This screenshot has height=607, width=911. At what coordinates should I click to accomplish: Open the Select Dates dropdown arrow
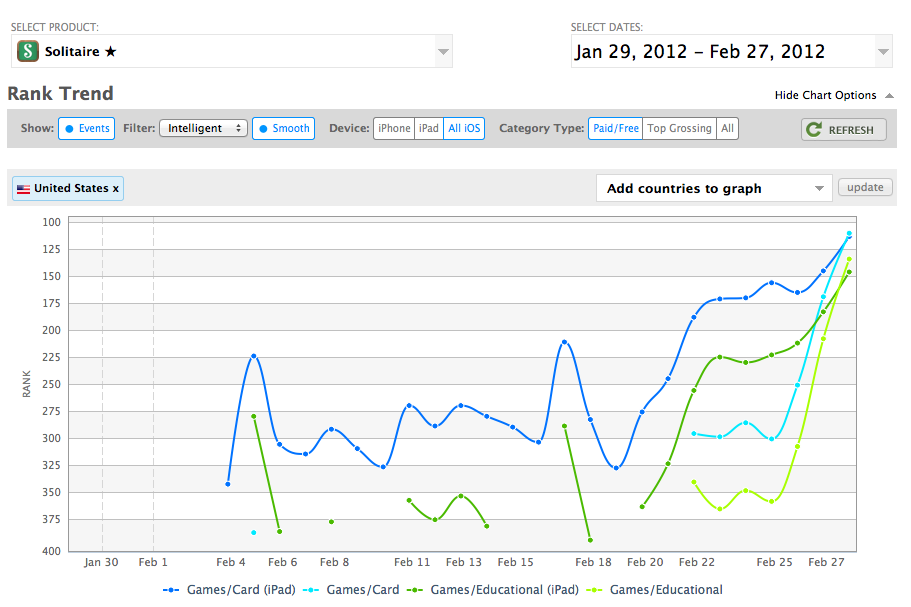click(x=883, y=52)
